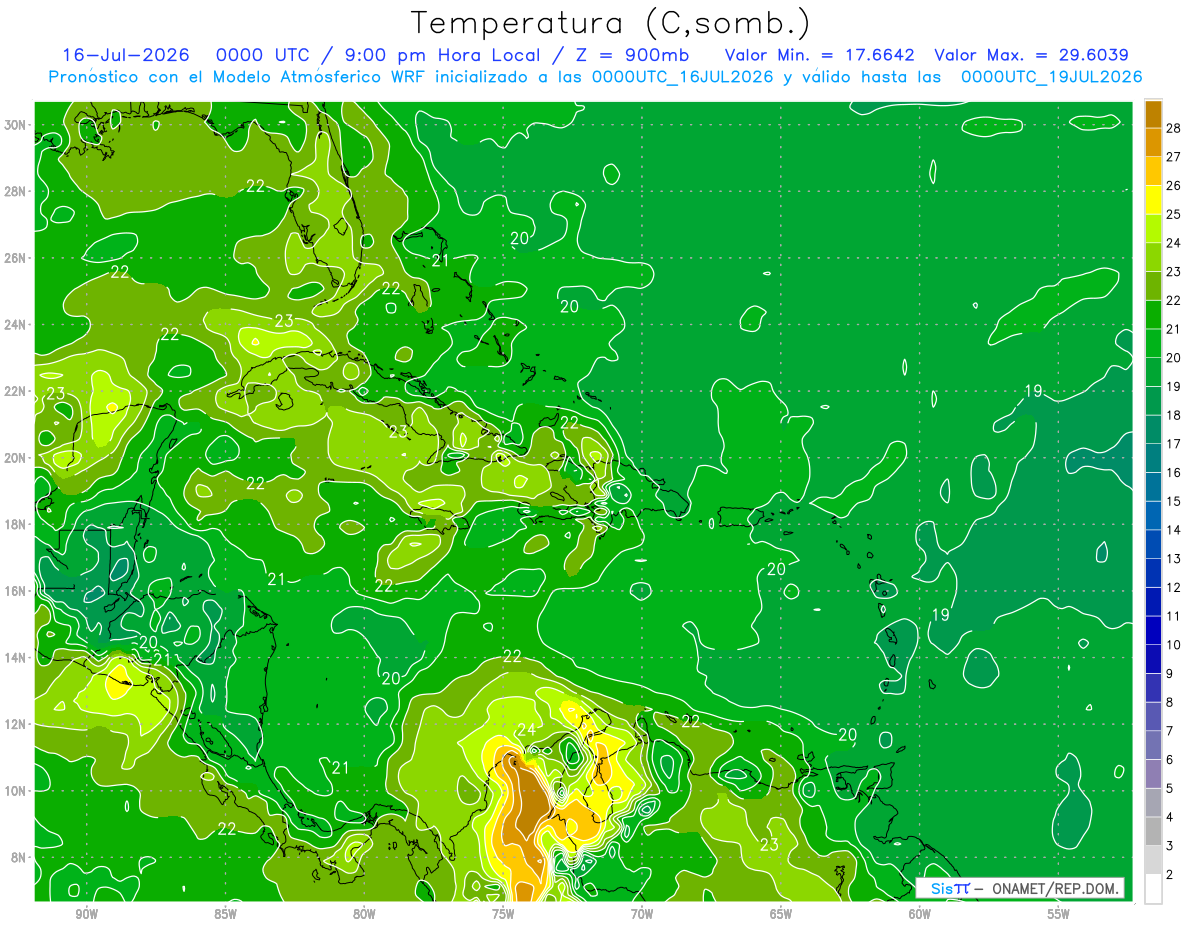Select the "Valor Max. = 29.6039" text
The height and width of the screenshot is (927, 1200).
(1032, 55)
